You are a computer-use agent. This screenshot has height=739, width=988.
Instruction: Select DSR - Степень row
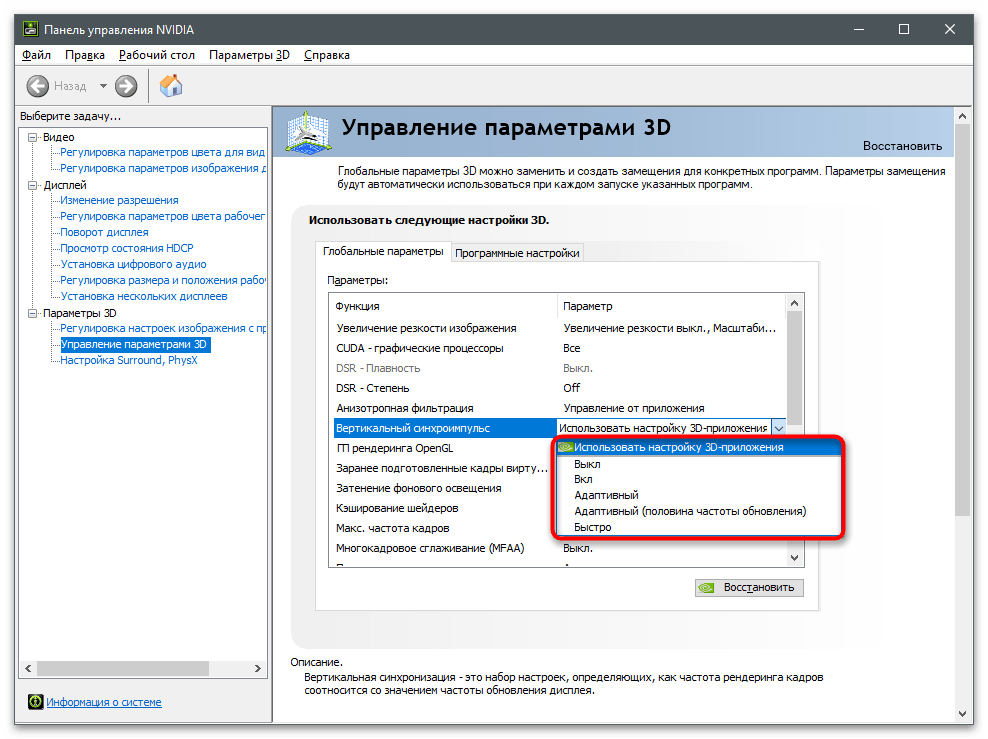[560, 388]
